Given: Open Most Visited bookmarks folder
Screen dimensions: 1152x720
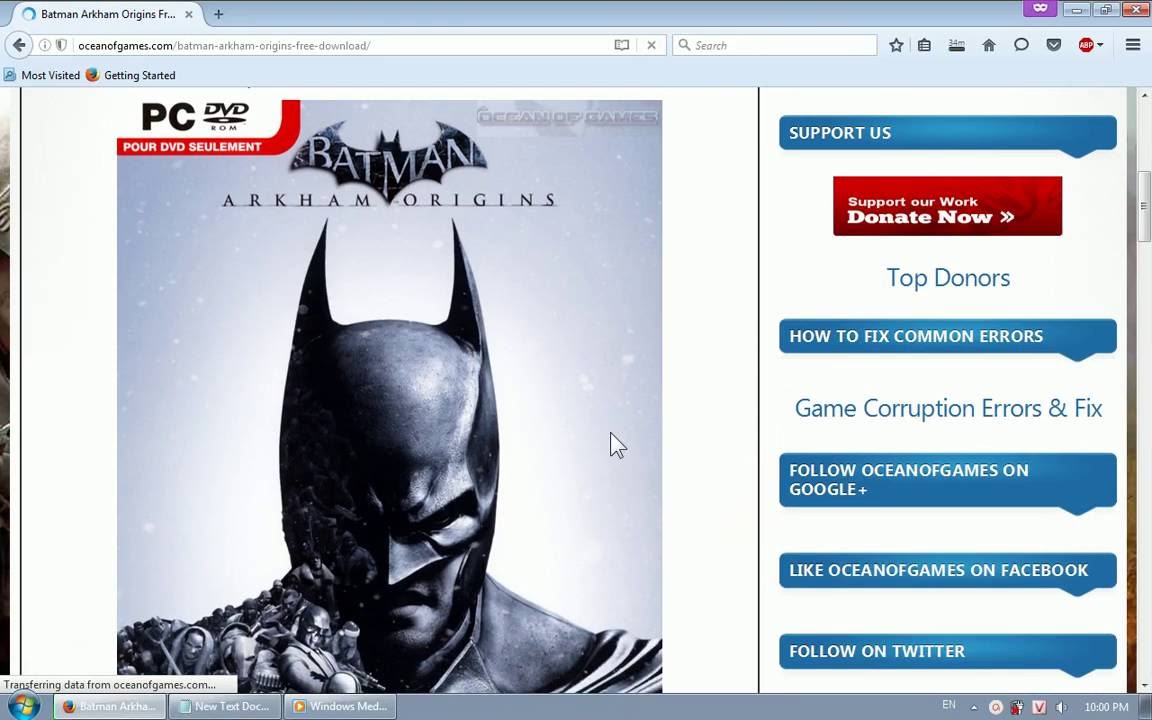Looking at the screenshot, I should tap(42, 75).
